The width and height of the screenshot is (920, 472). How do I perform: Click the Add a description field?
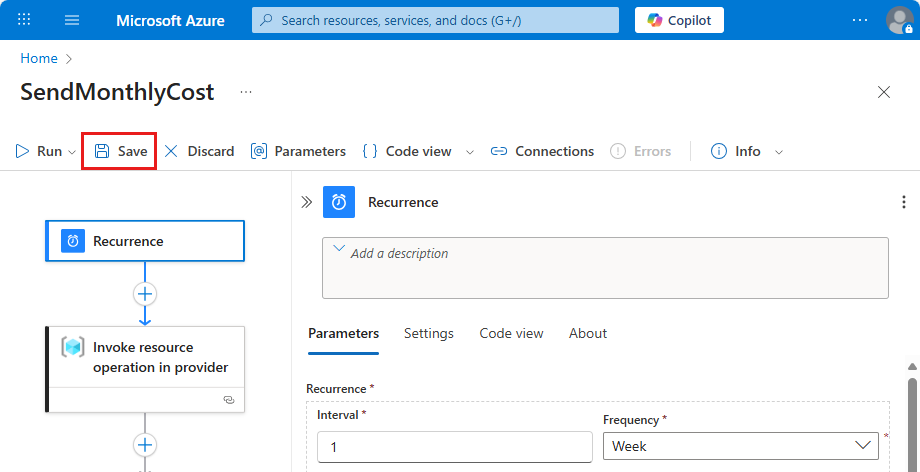coord(605,268)
